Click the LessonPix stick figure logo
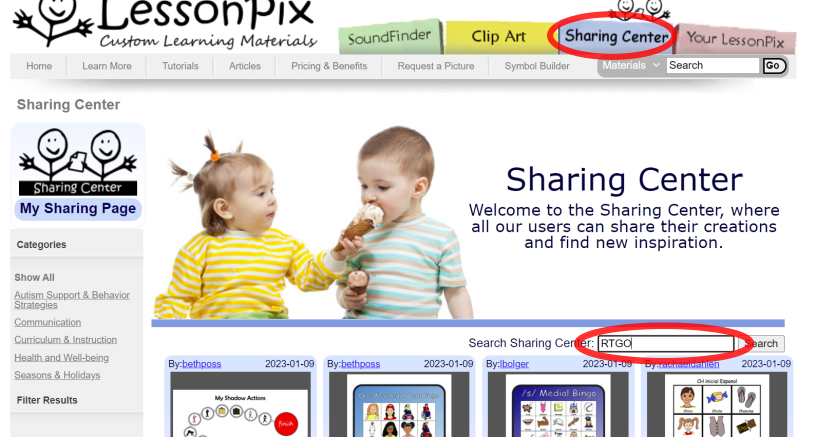Screen dimensions: 815x437 [52, 21]
